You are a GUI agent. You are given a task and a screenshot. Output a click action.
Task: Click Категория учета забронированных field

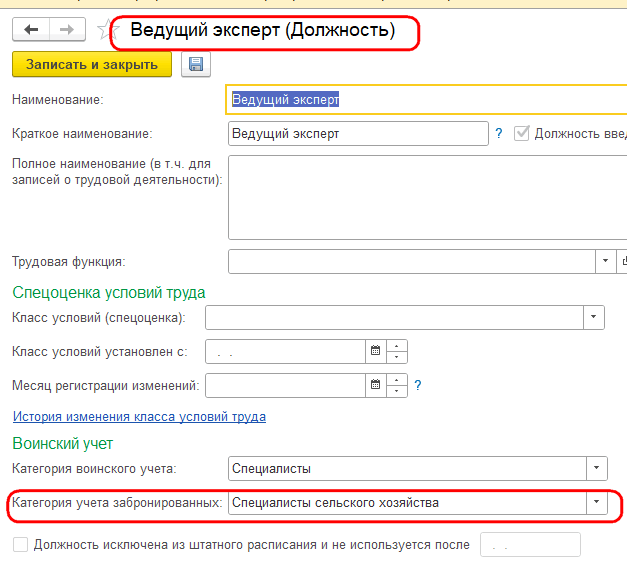(x=407, y=502)
